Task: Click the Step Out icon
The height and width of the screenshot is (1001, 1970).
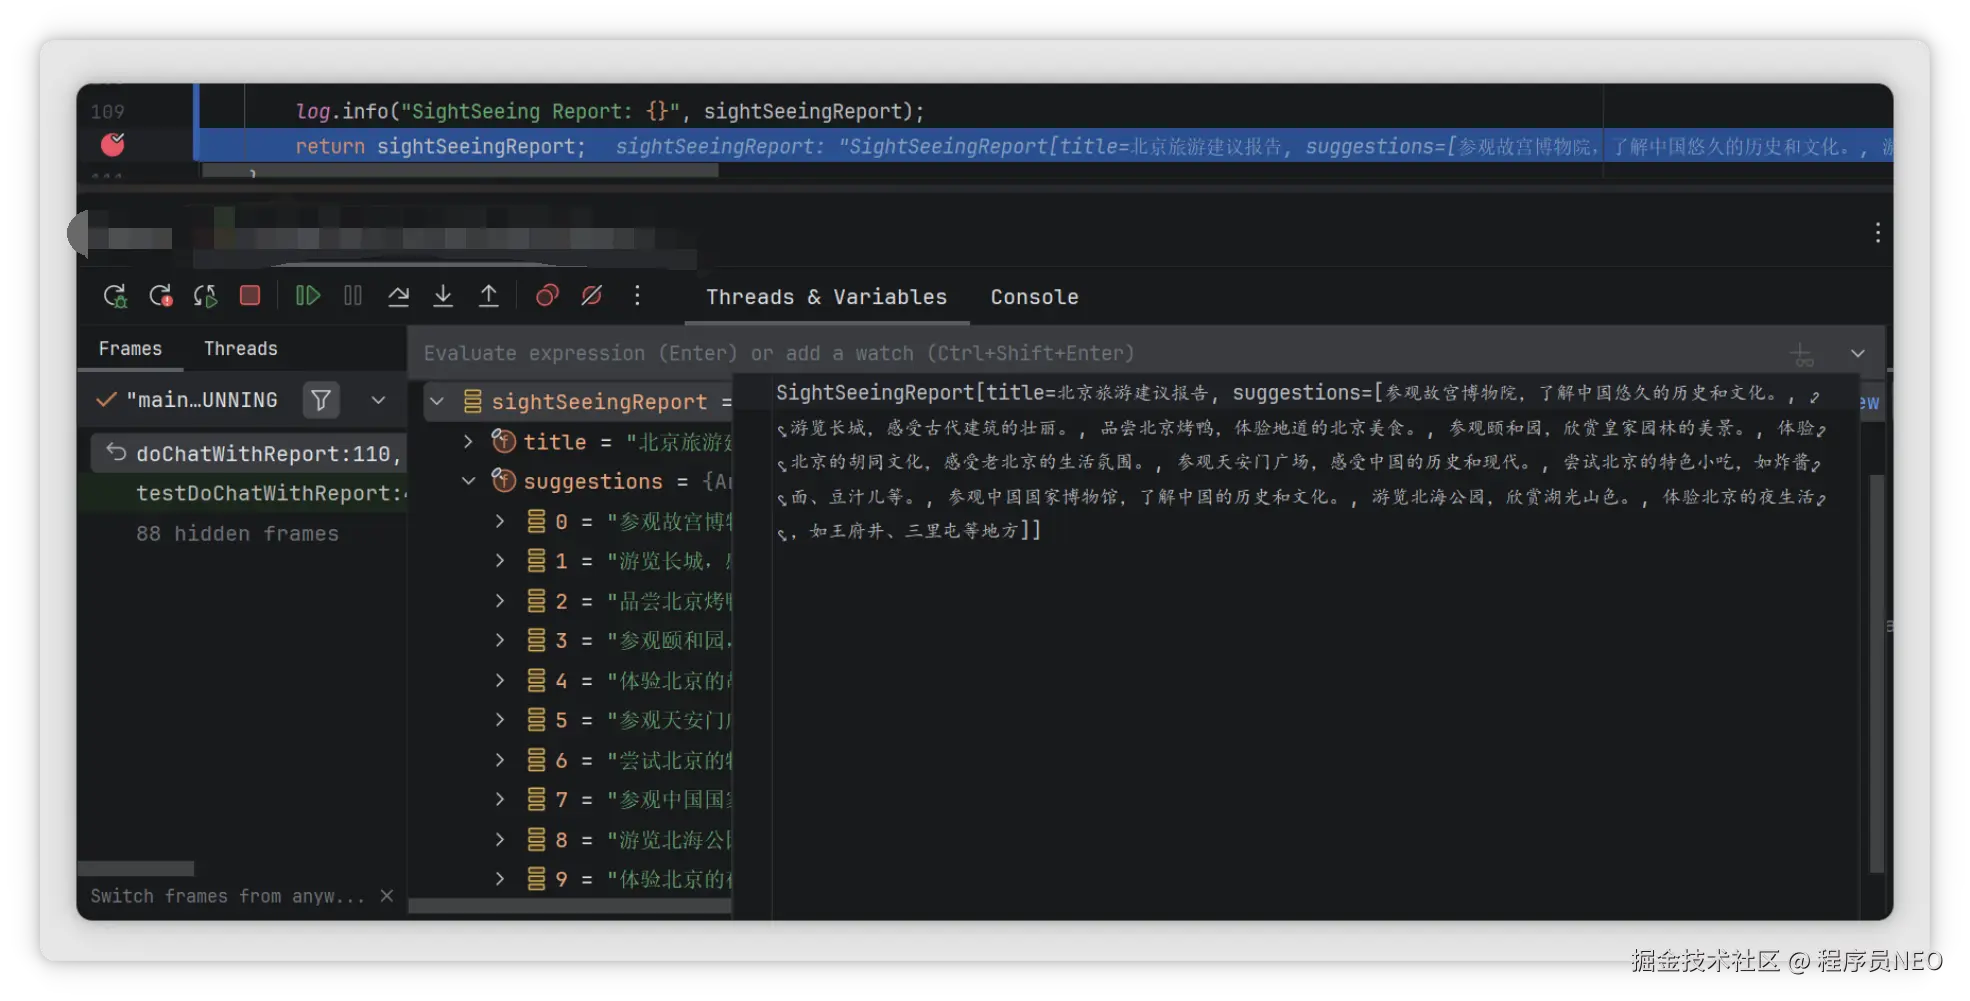Action: 488,295
